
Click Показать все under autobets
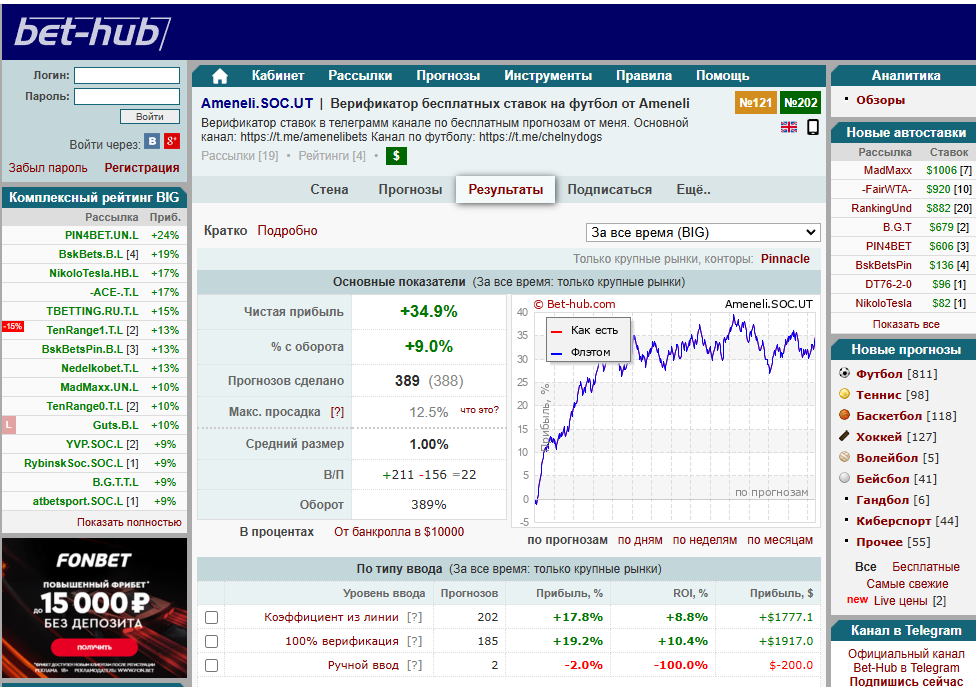pos(906,324)
